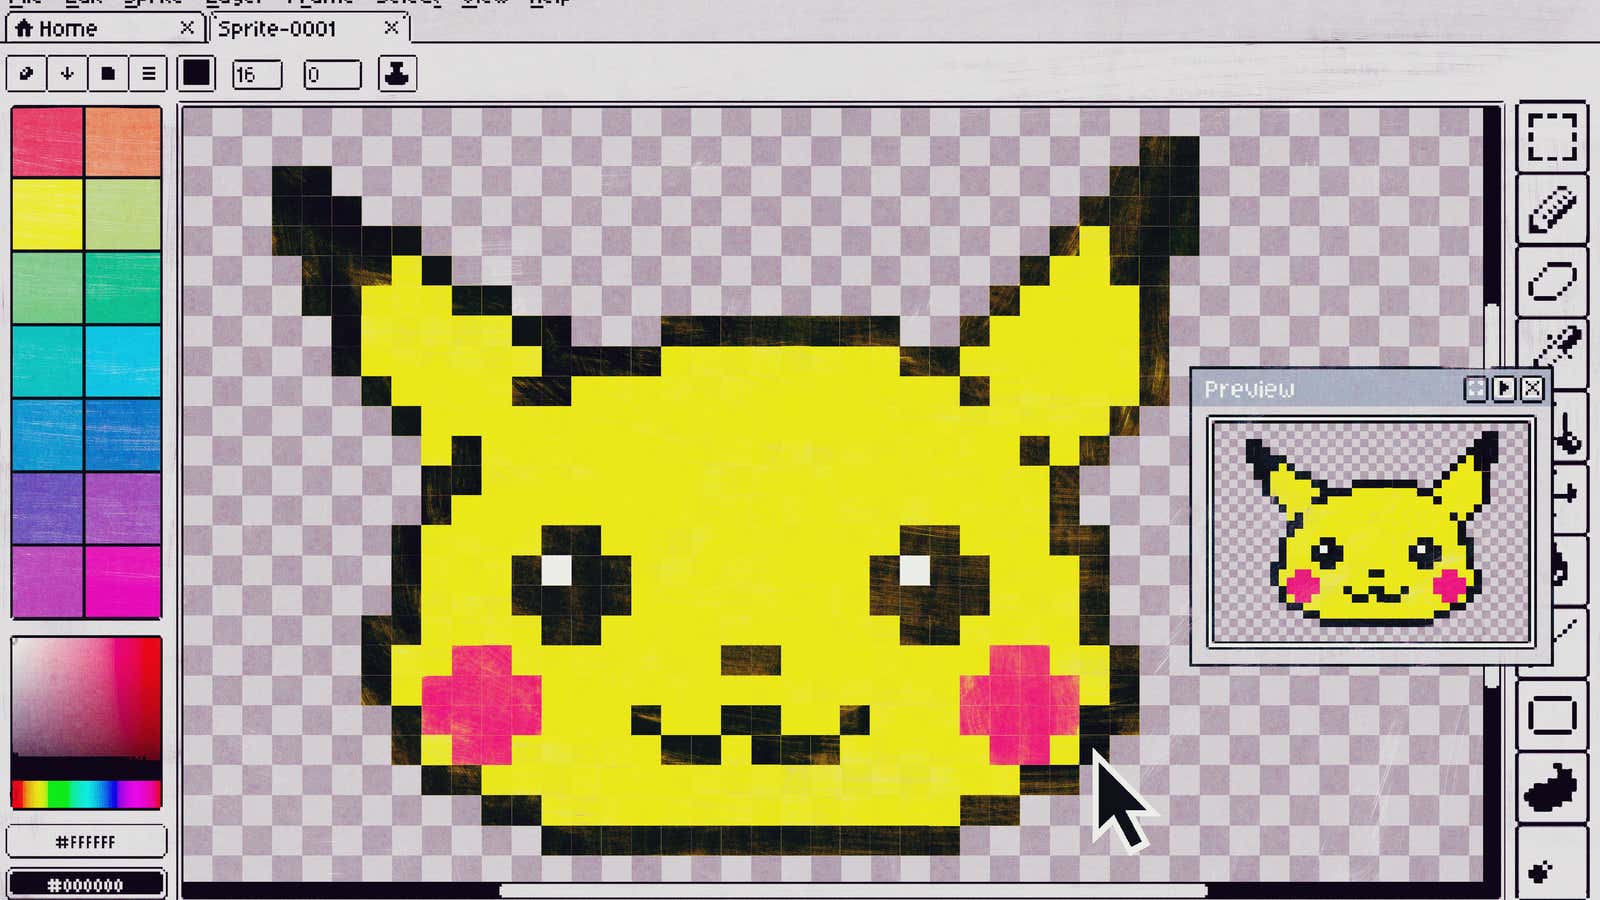Switch to the Sprite-0001 tab
Viewport: 1600px width, 900px height.
310,28
